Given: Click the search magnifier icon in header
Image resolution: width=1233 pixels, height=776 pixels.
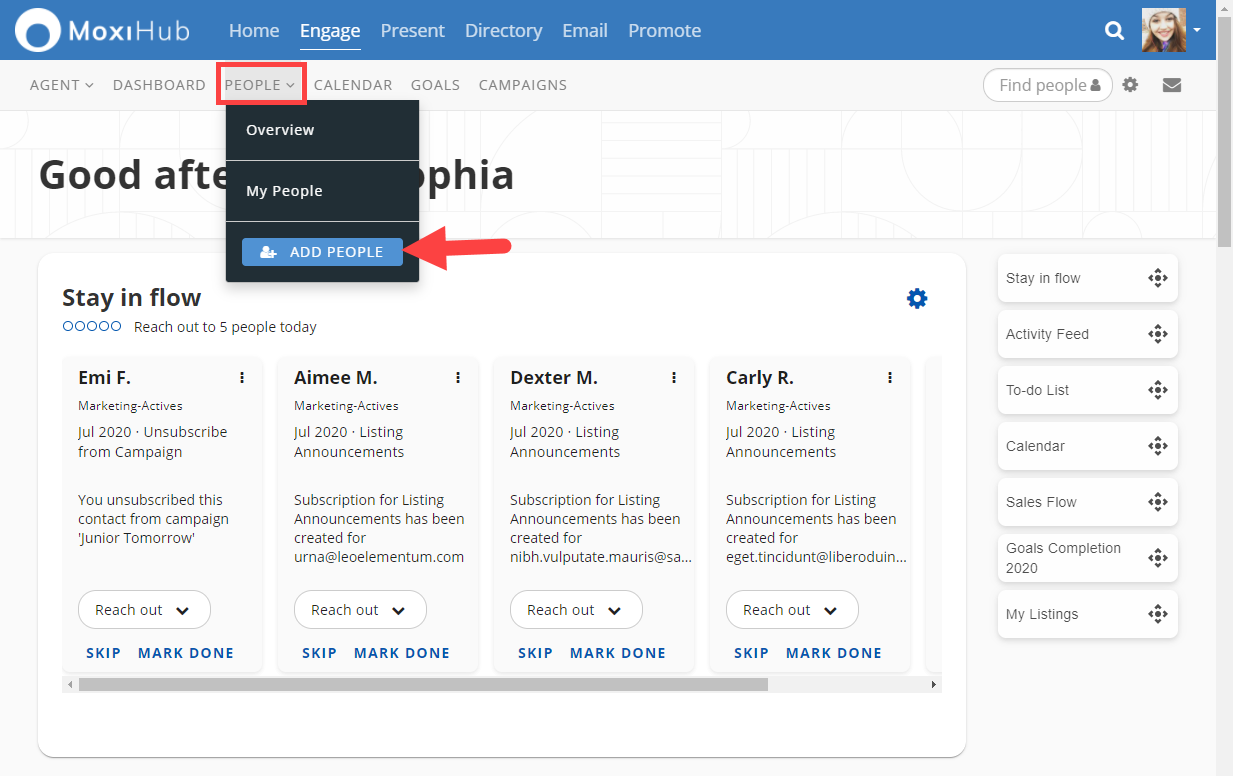Looking at the screenshot, I should click(x=1114, y=31).
